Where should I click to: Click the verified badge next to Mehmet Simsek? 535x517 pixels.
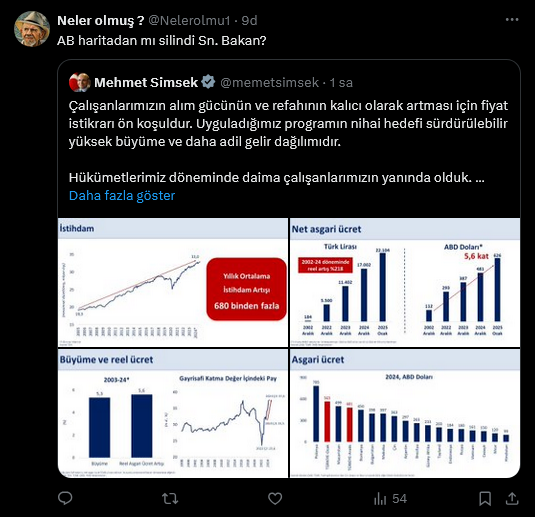(x=208, y=82)
